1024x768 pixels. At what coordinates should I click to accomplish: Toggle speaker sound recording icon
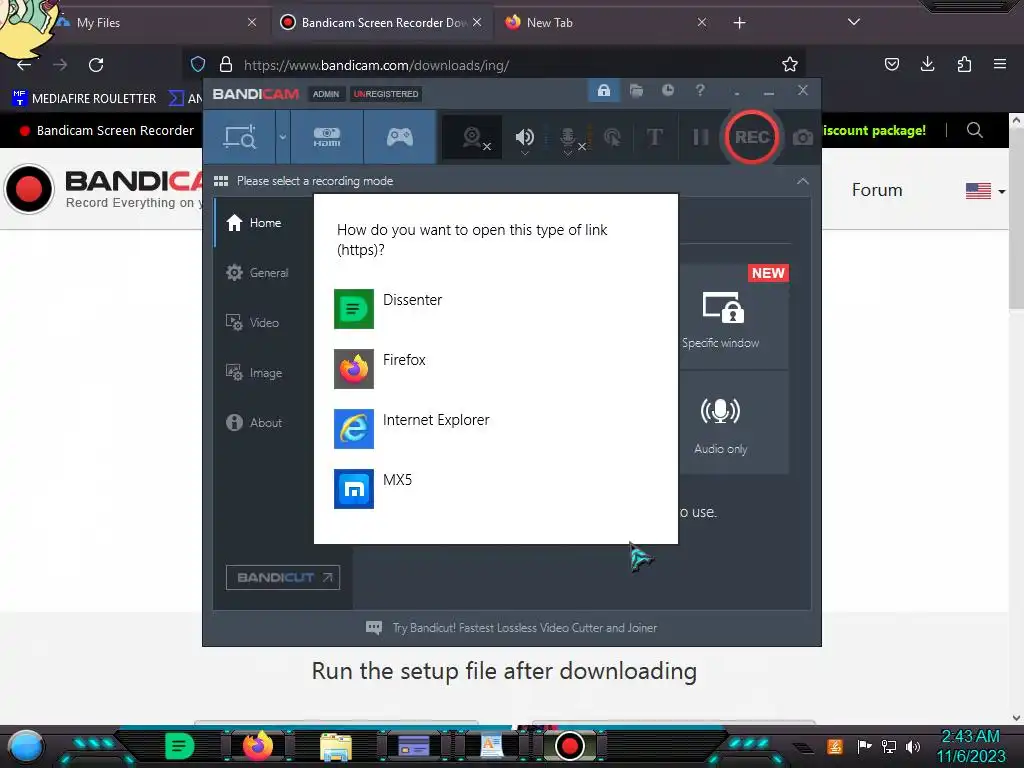click(524, 138)
